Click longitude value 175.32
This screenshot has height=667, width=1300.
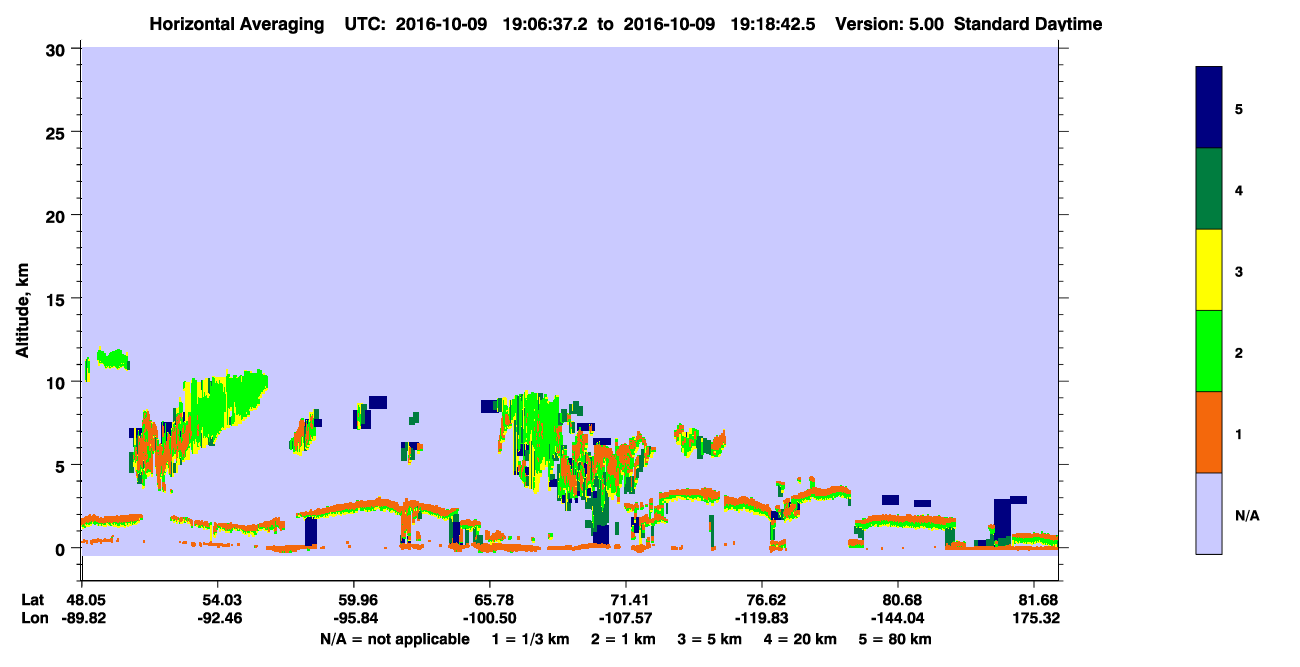(x=1037, y=618)
